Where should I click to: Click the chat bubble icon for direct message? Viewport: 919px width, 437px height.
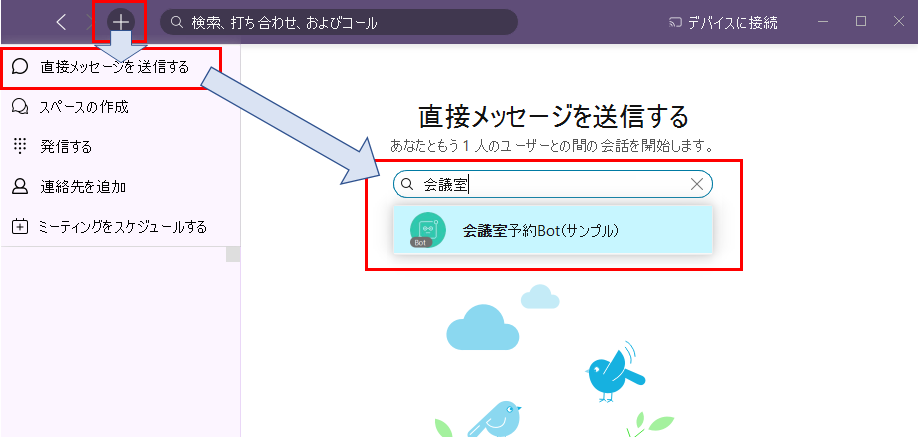[20, 67]
